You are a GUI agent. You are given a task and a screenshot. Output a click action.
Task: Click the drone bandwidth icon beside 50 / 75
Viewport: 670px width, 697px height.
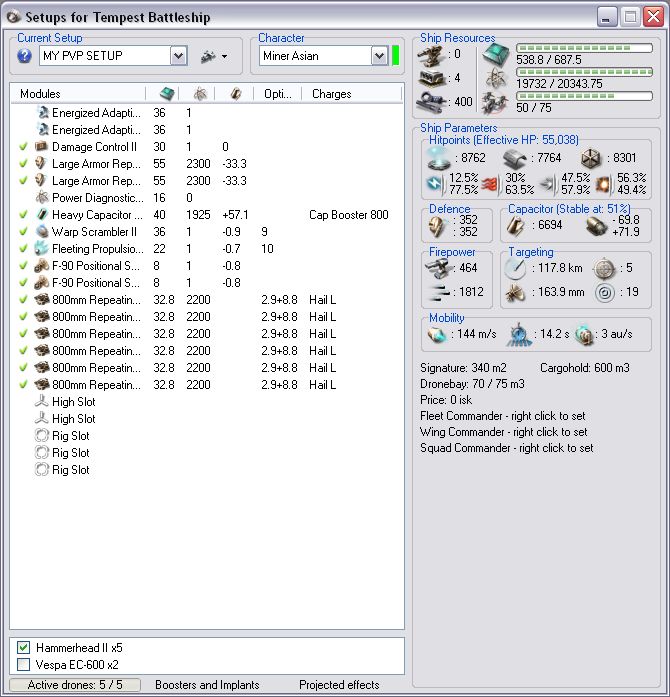point(495,103)
